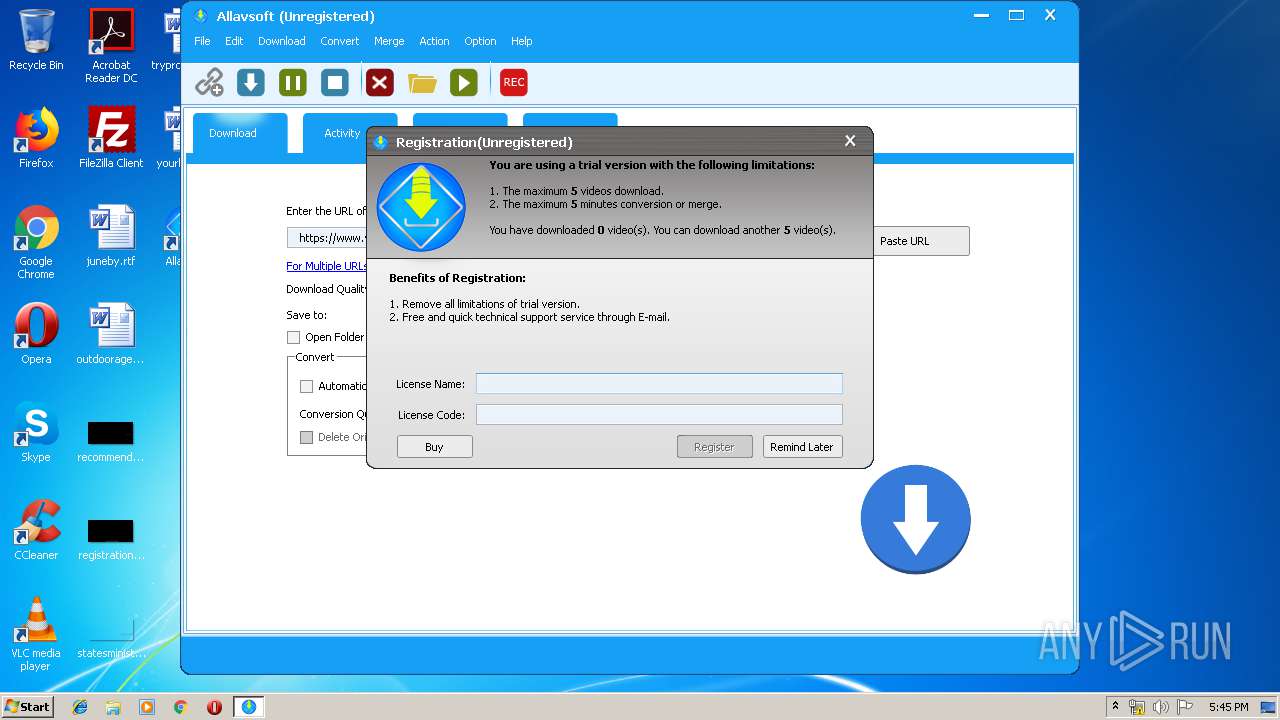Select the registration file on desktop
The width and height of the screenshot is (1280, 720).
click(x=111, y=539)
